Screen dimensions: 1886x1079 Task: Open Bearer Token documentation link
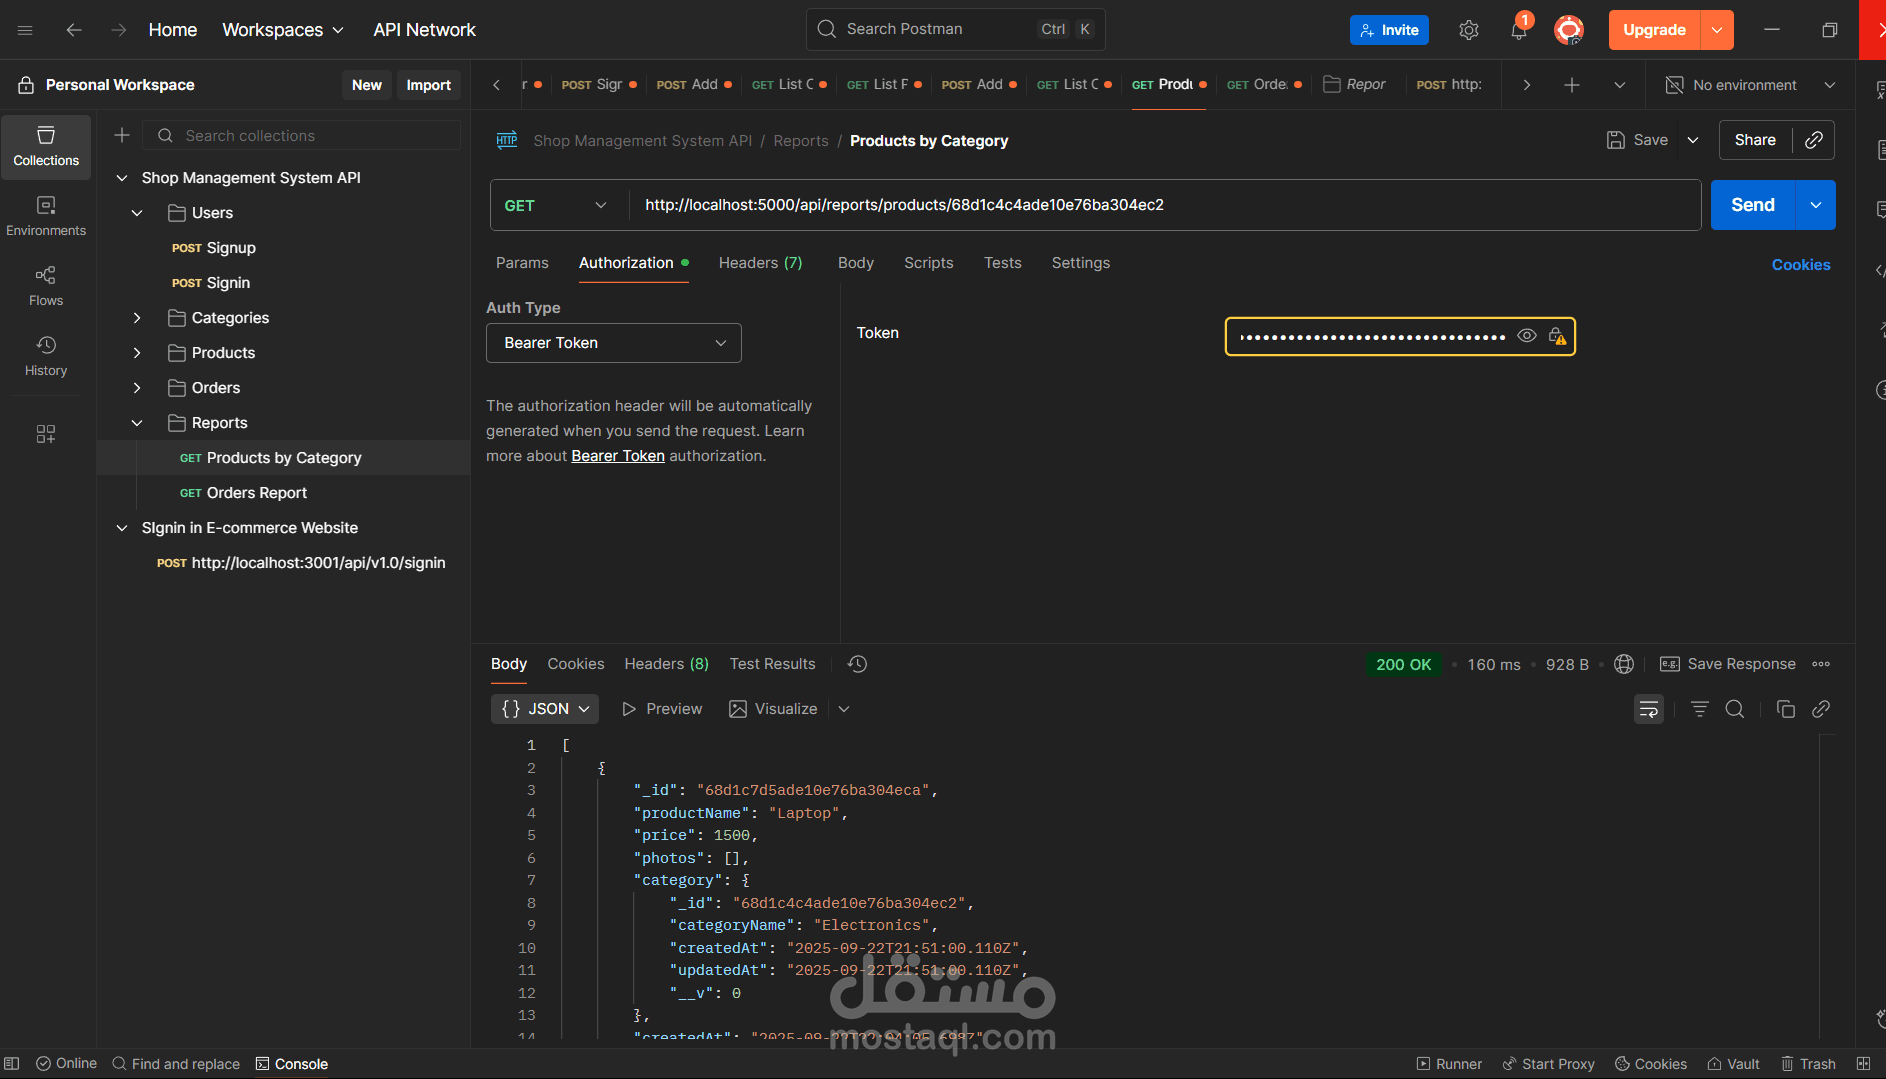[618, 456]
